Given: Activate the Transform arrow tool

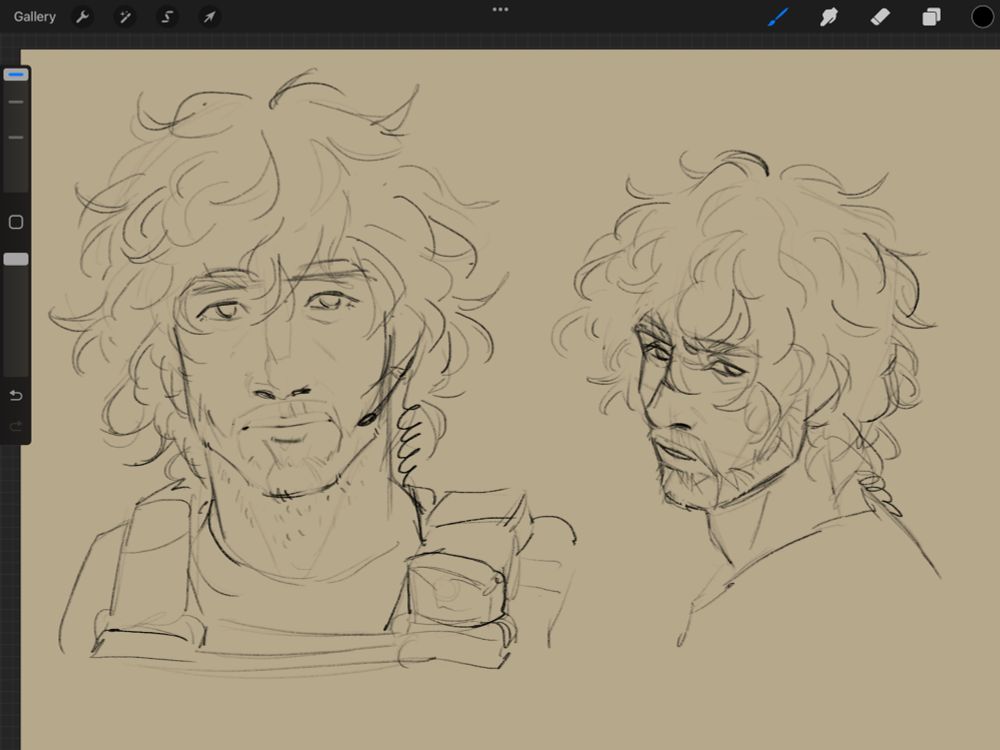Looking at the screenshot, I should (x=209, y=17).
